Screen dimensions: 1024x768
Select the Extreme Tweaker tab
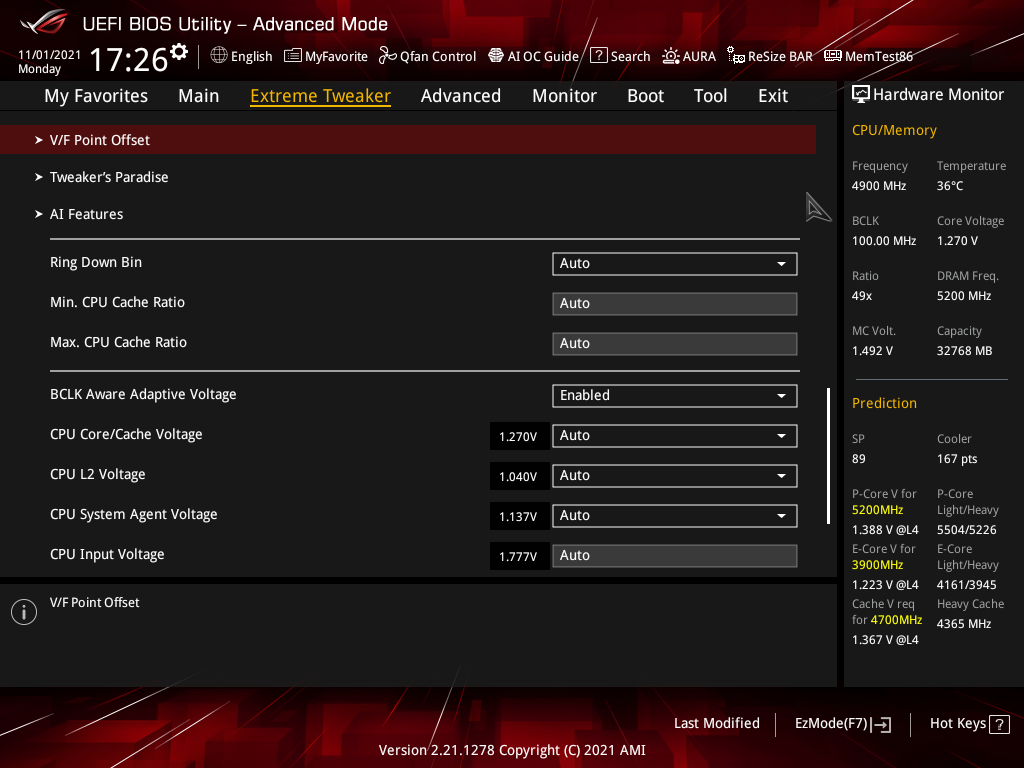(x=321, y=96)
